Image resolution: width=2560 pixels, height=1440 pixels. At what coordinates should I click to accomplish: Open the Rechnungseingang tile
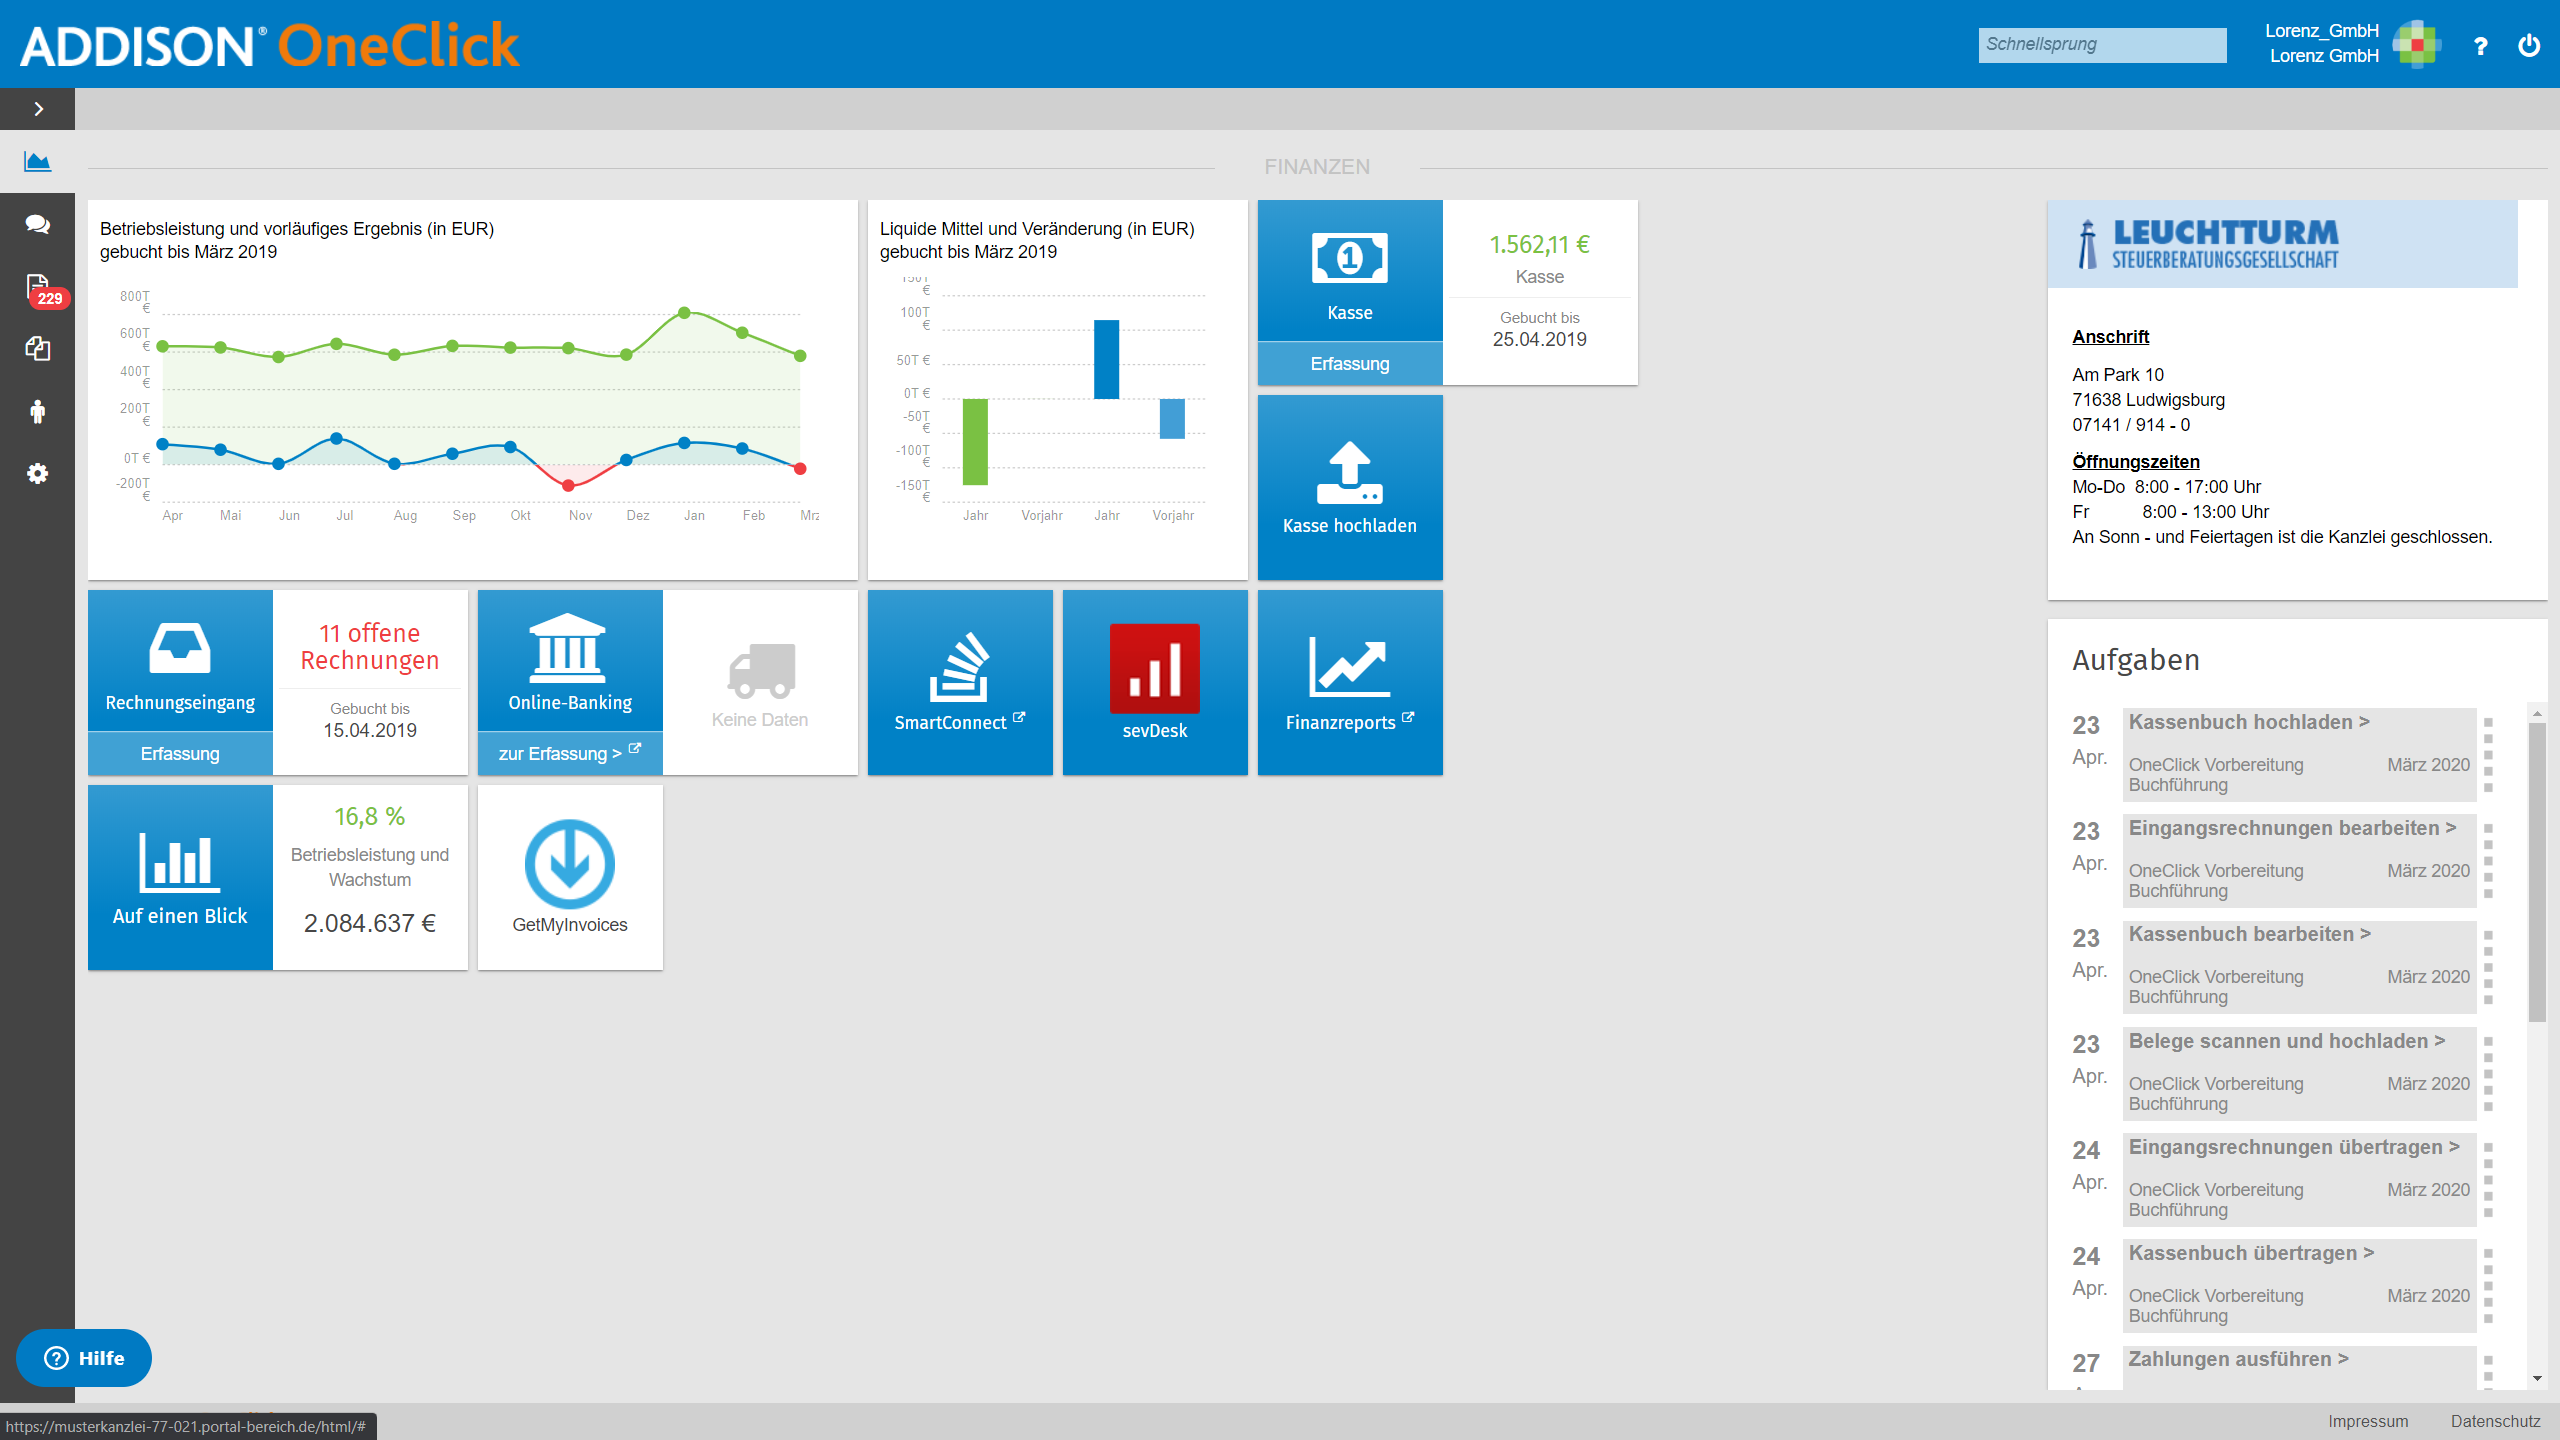(180, 660)
